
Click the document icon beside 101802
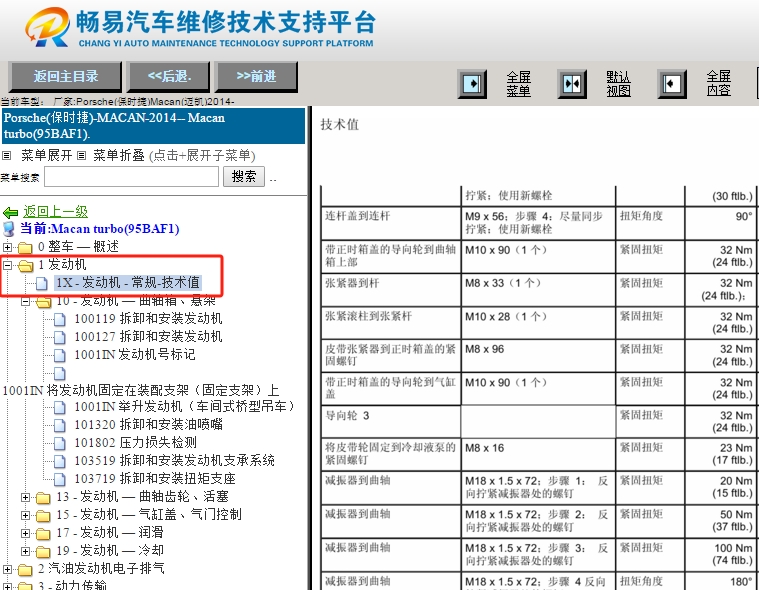(x=60, y=443)
